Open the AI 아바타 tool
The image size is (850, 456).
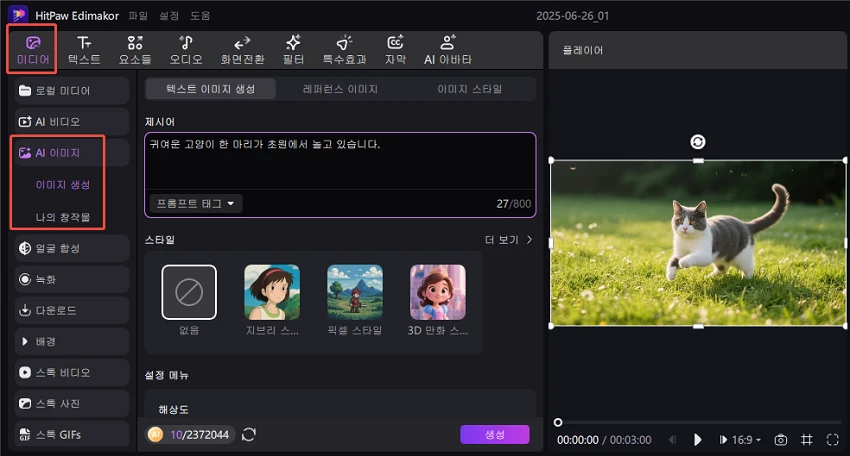[x=448, y=50]
